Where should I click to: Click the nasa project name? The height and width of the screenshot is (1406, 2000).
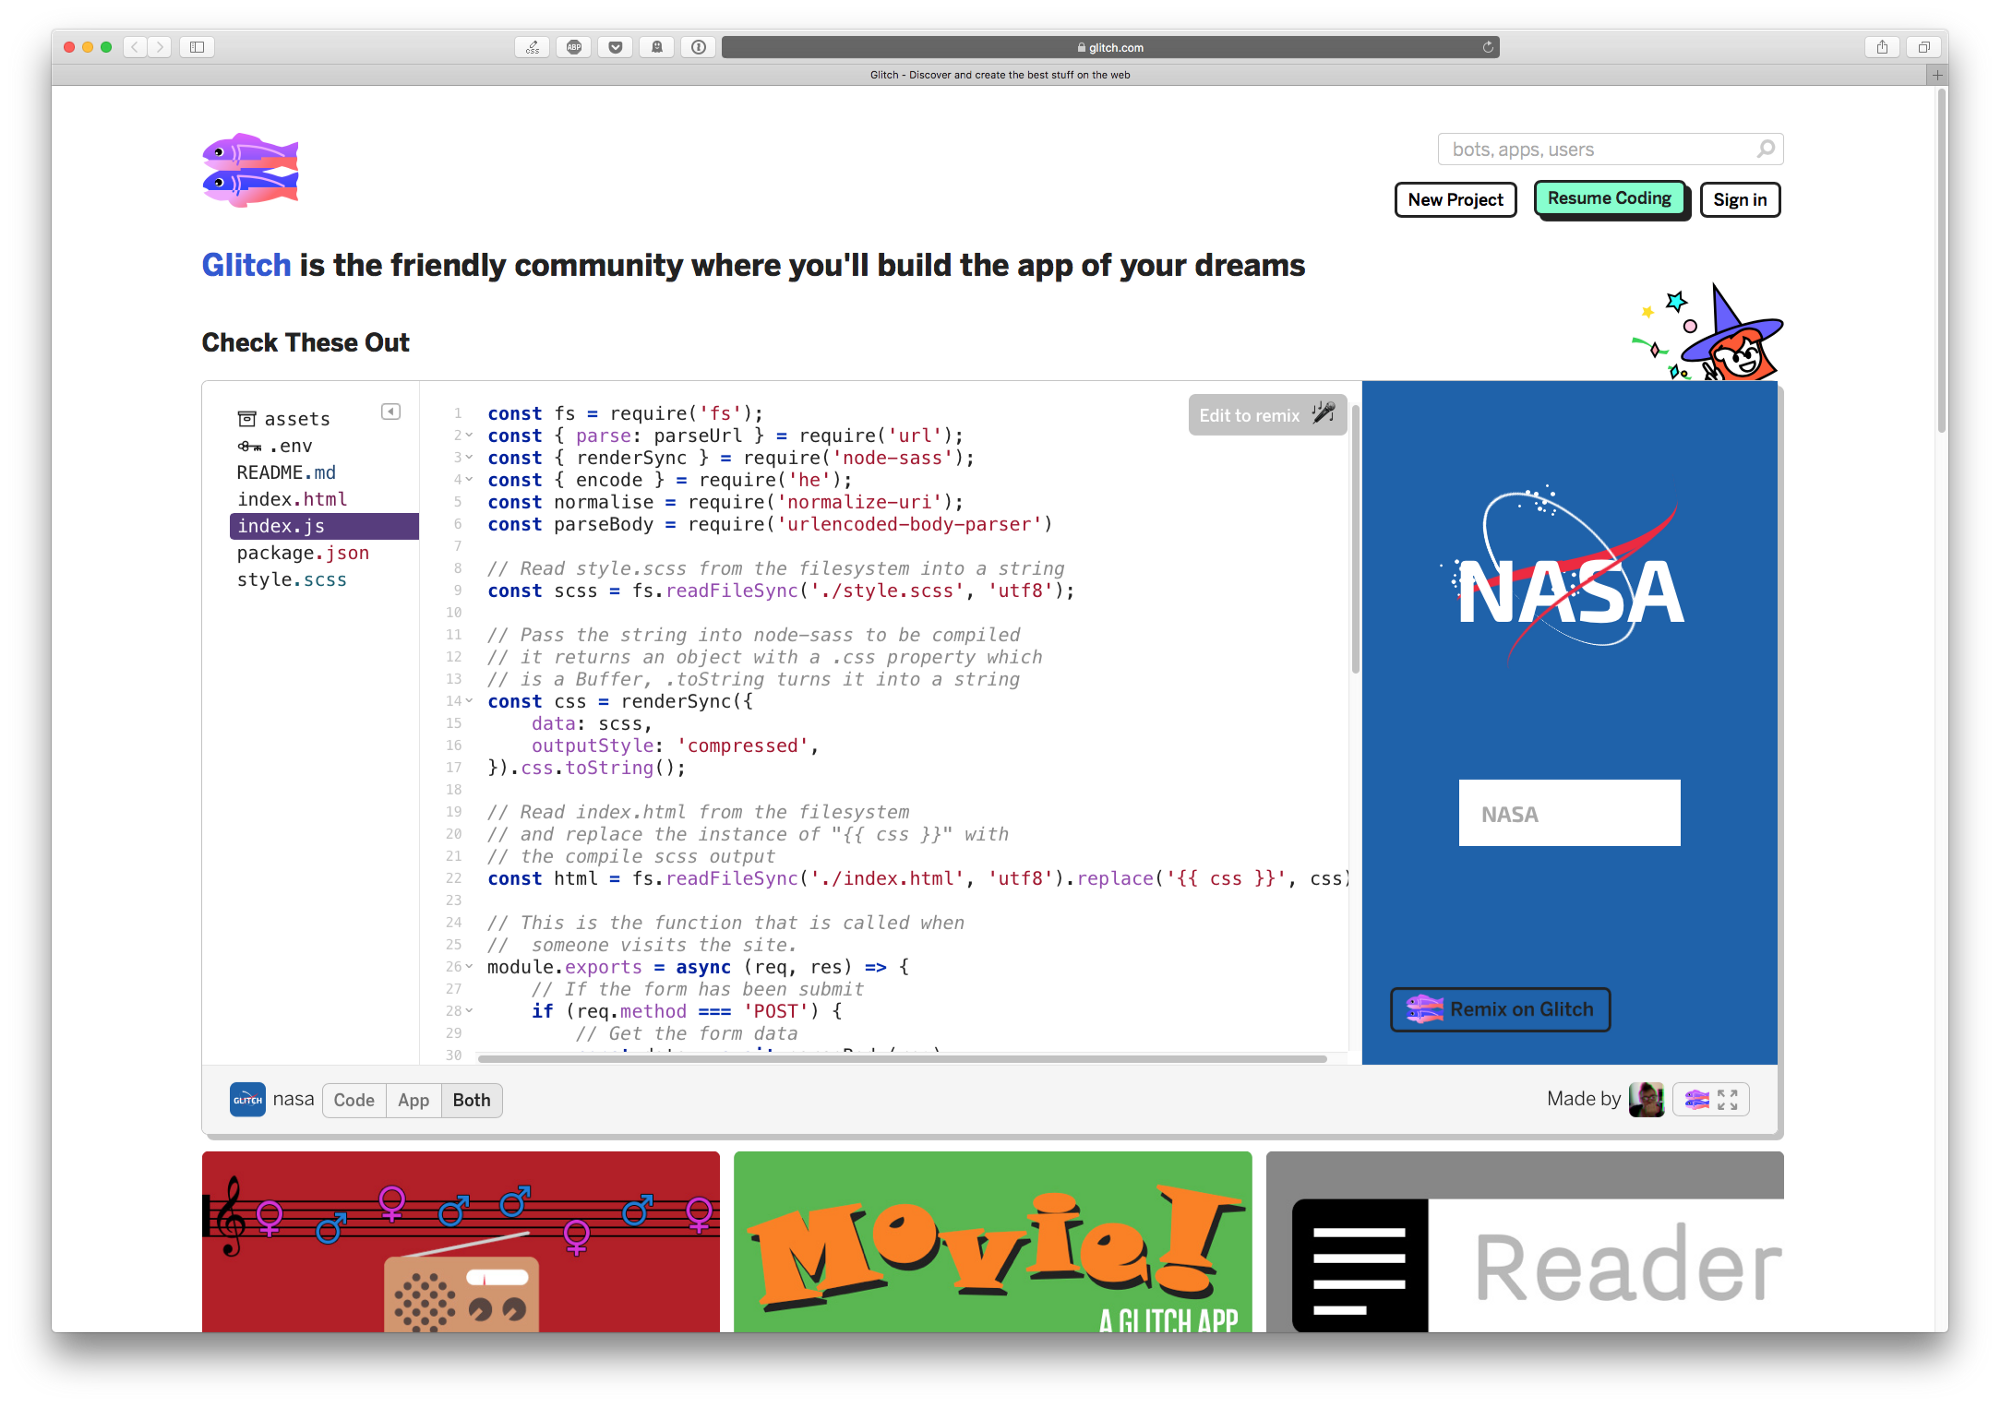(293, 1099)
